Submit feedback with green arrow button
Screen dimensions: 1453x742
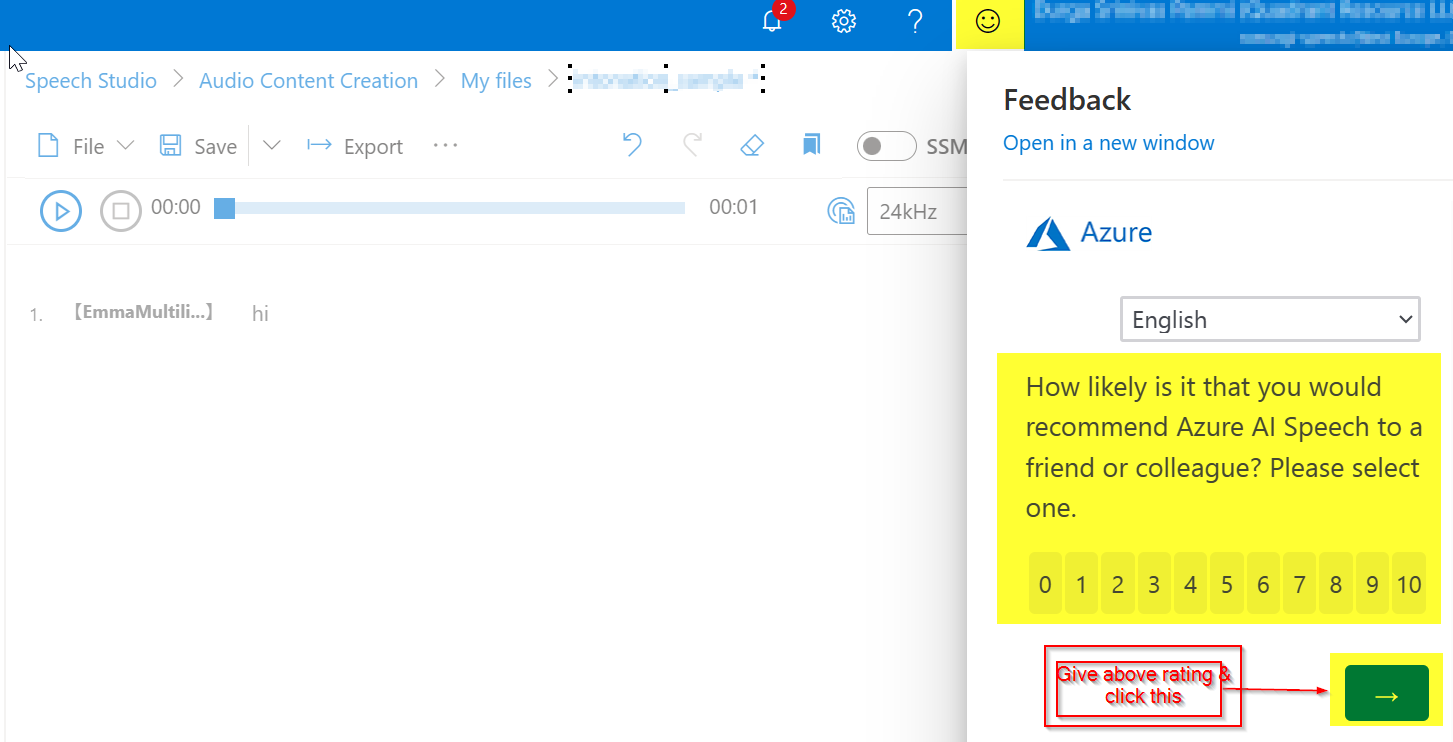click(x=1387, y=692)
